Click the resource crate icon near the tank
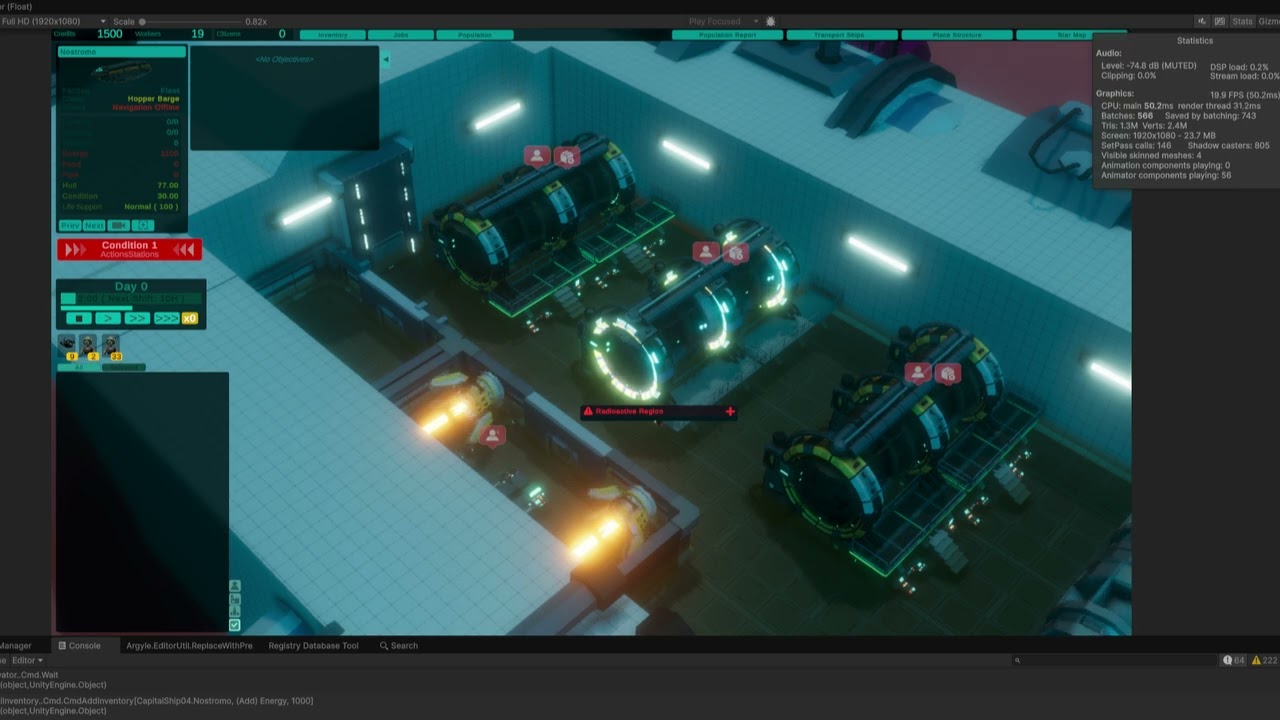Image resolution: width=1280 pixels, height=720 pixels. (567, 157)
